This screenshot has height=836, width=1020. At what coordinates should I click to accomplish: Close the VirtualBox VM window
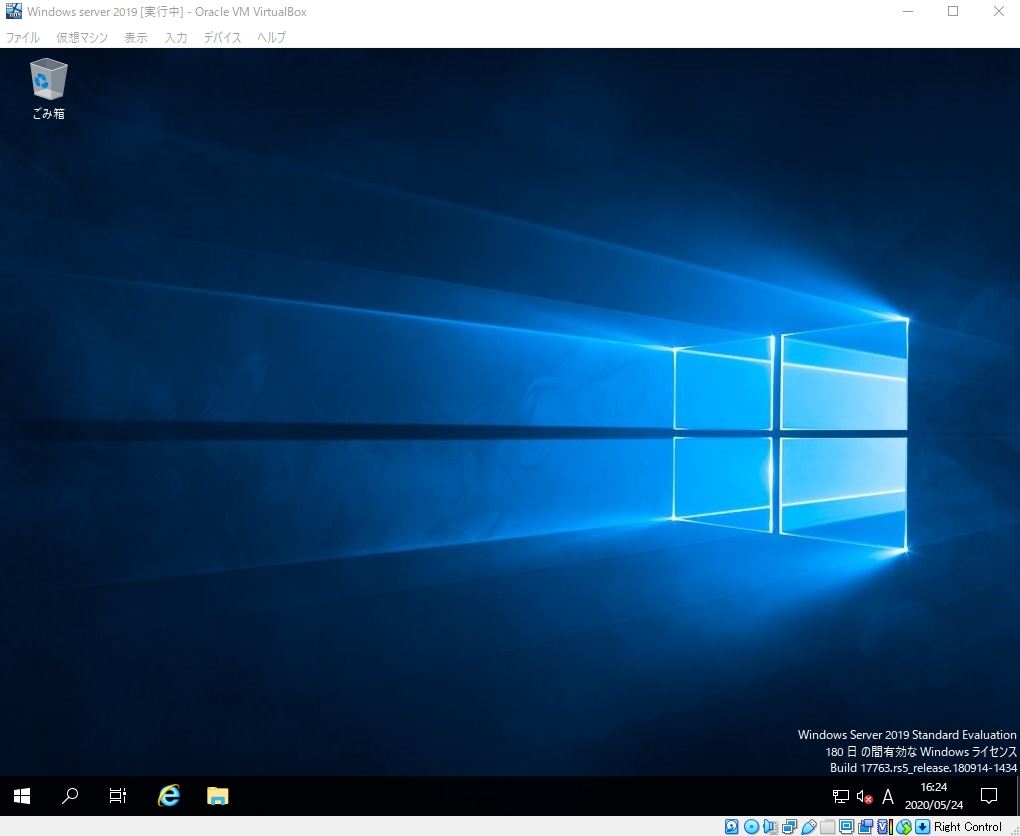[x=999, y=11]
